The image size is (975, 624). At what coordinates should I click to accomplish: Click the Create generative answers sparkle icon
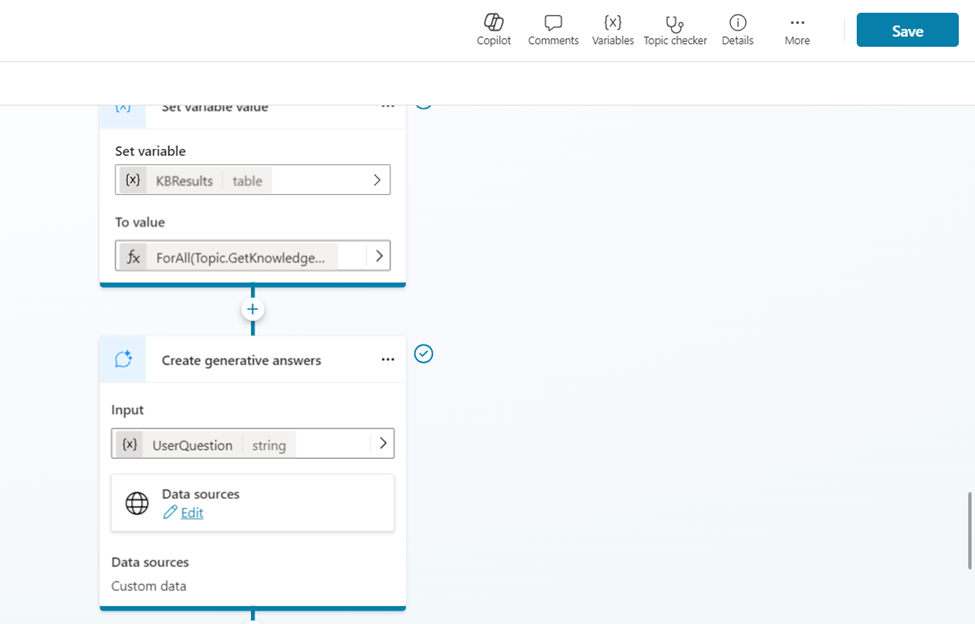coord(123,360)
